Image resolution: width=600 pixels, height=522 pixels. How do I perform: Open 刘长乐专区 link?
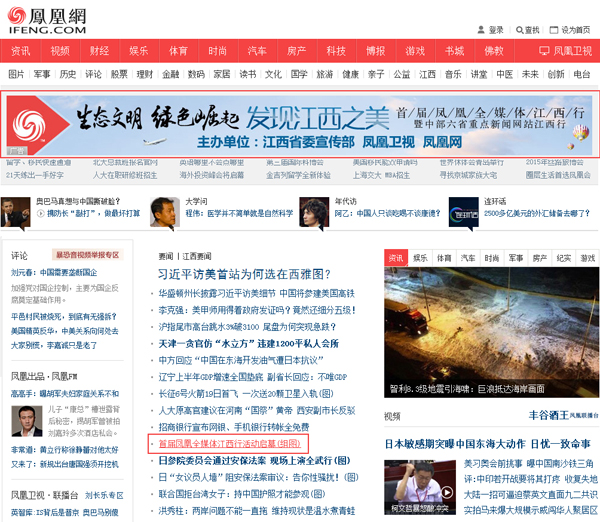[104, 496]
